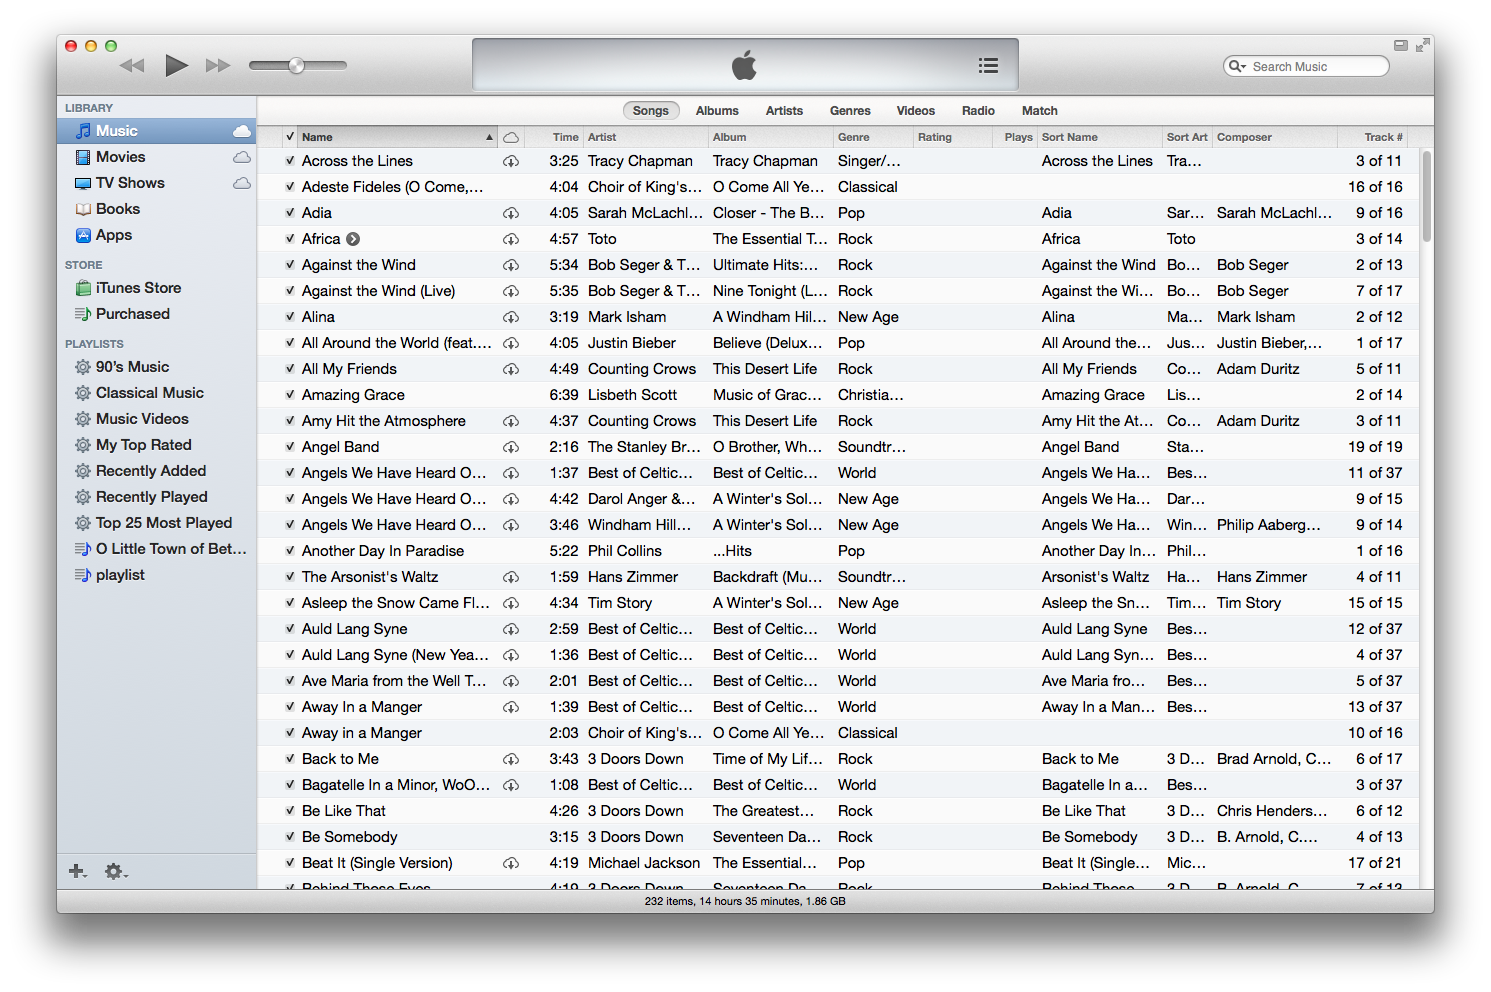Toggle the checkbox for Be Somebody
Viewport: 1491px width, 992px height.
click(290, 837)
